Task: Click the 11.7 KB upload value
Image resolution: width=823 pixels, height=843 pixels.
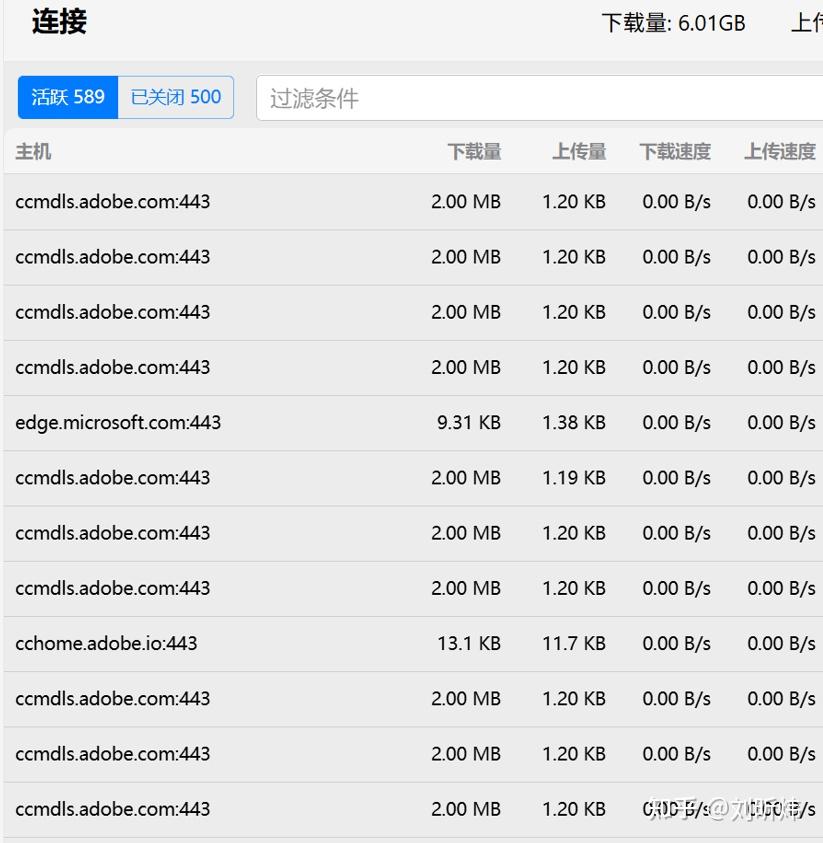Action: point(574,644)
